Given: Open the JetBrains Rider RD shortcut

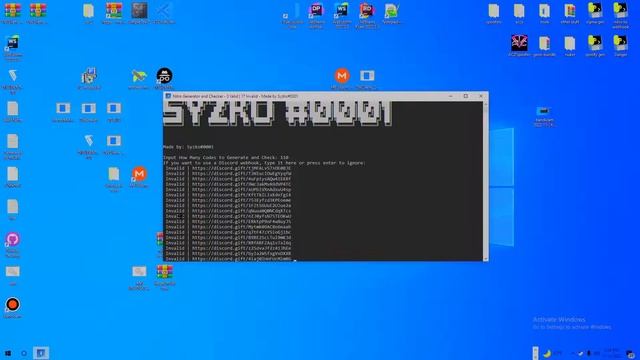Looking at the screenshot, I should pos(367,10).
